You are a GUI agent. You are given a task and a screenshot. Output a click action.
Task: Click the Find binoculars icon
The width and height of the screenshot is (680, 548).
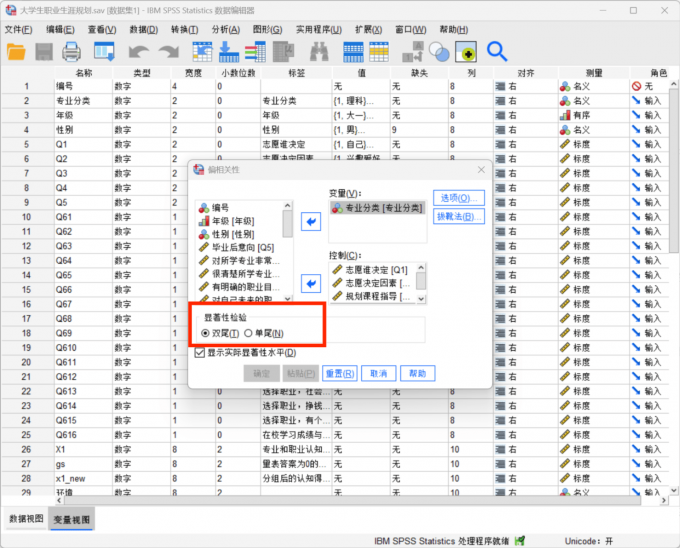(319, 52)
